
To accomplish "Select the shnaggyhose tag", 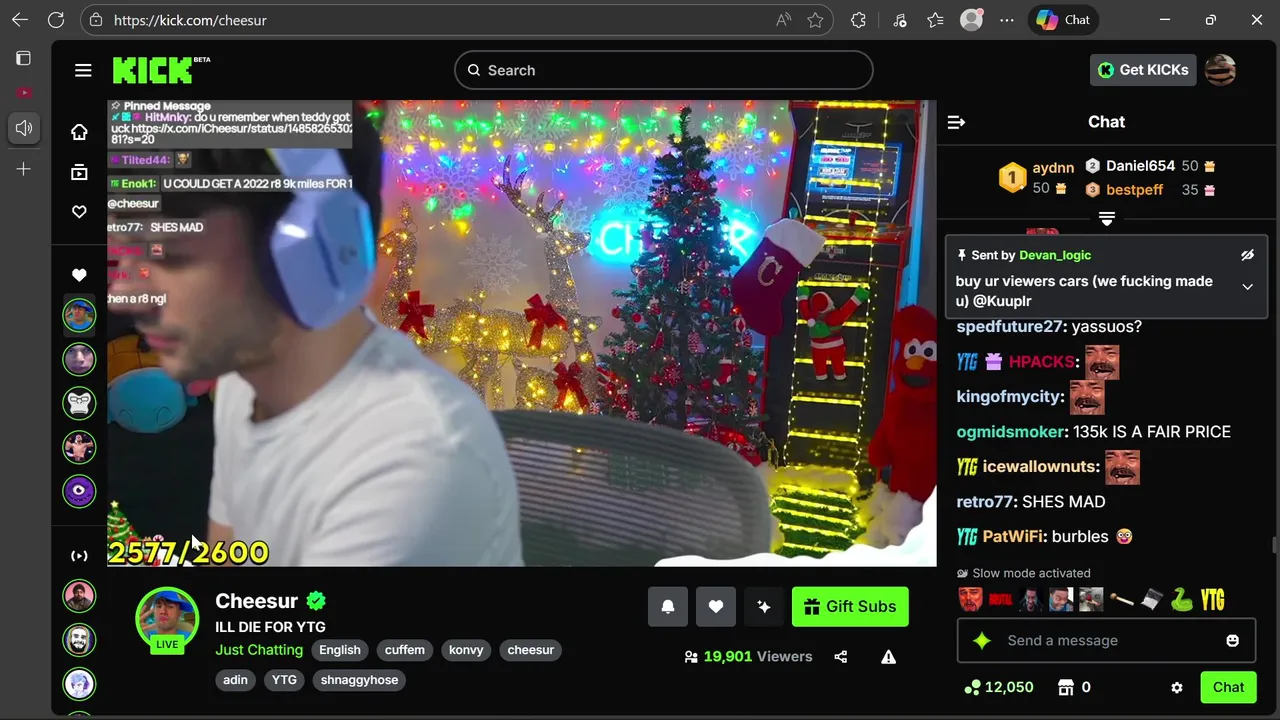I will [x=360, y=680].
